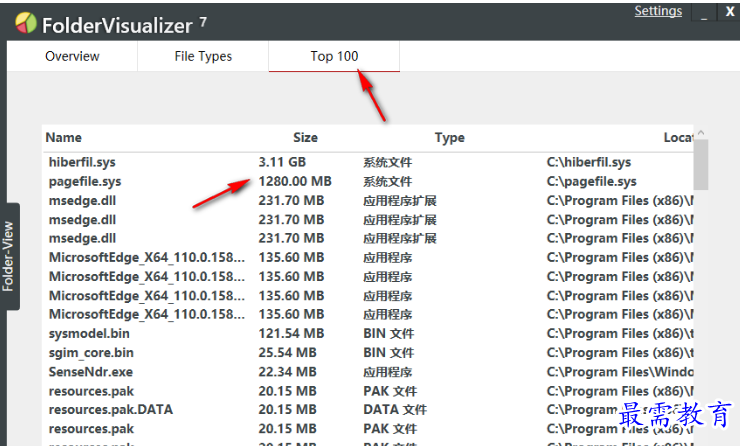Click the vertical scrollbar thumb of the list

(x=701, y=164)
